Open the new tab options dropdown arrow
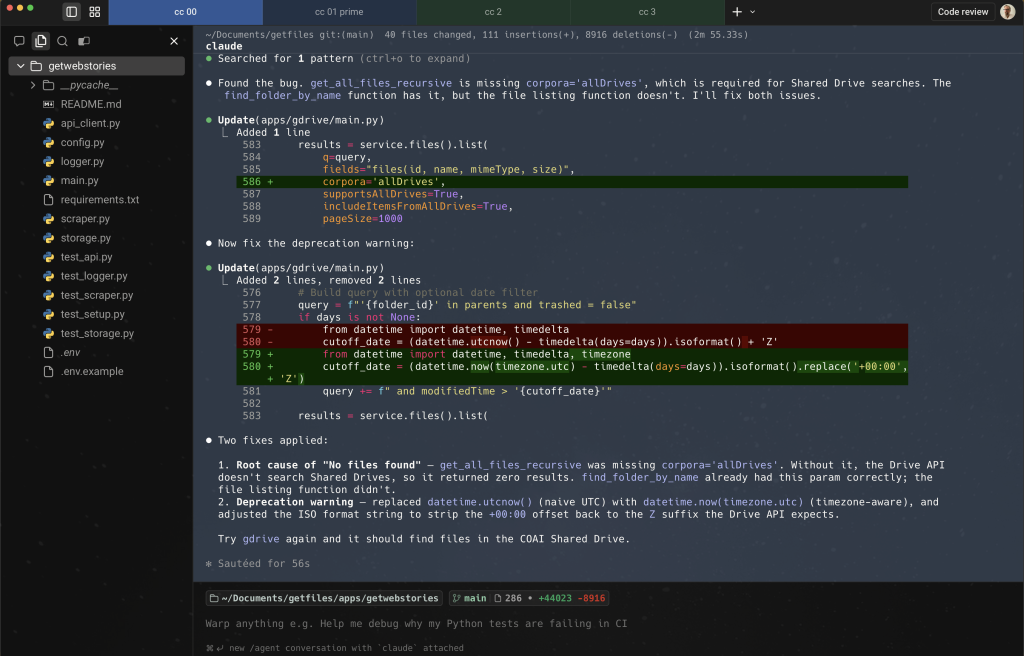 point(753,12)
